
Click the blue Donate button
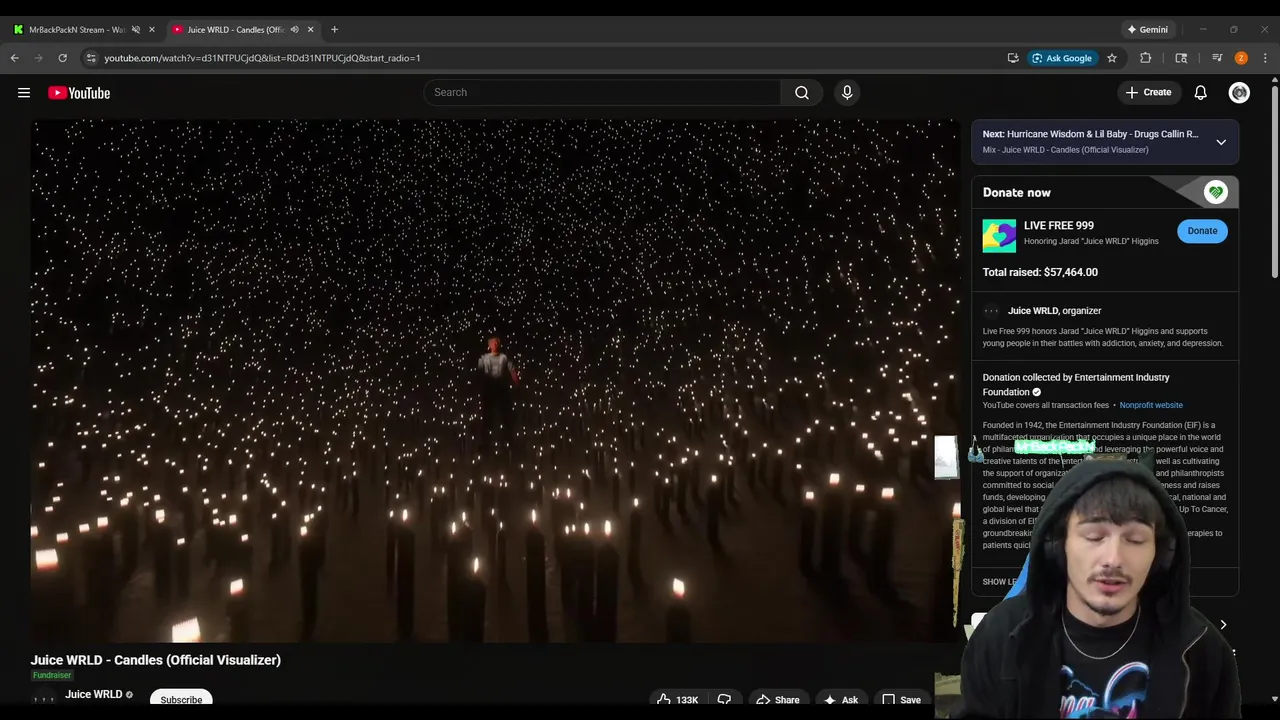[1202, 231]
